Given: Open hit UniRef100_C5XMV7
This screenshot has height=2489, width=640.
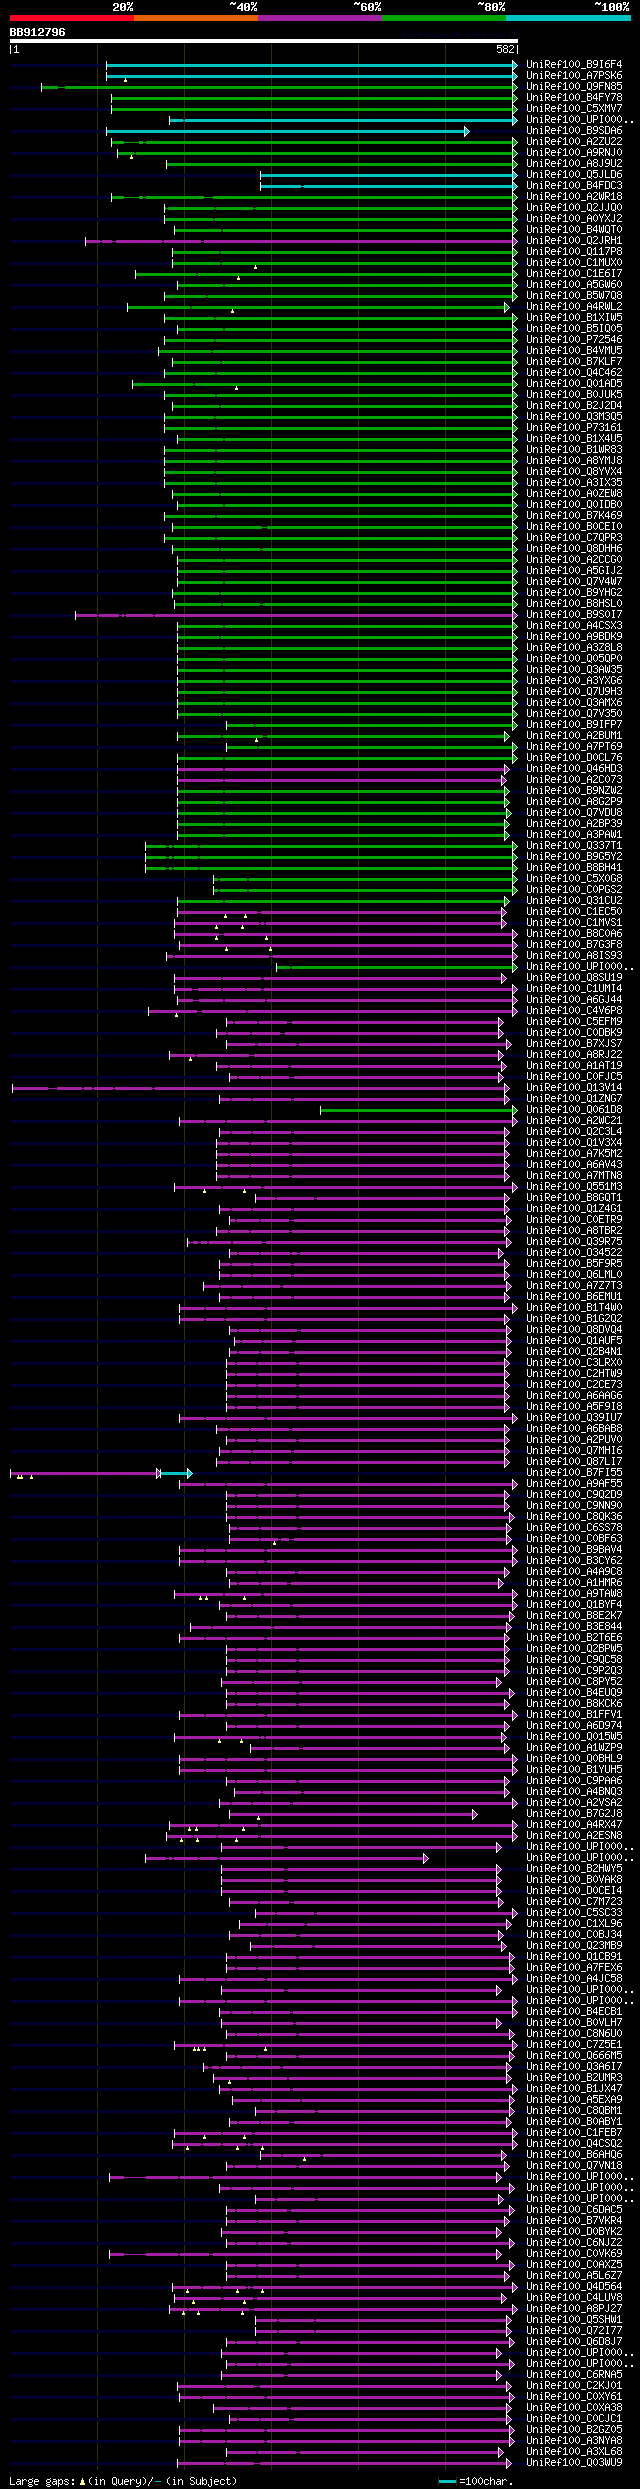Looking at the screenshot, I should (x=574, y=109).
